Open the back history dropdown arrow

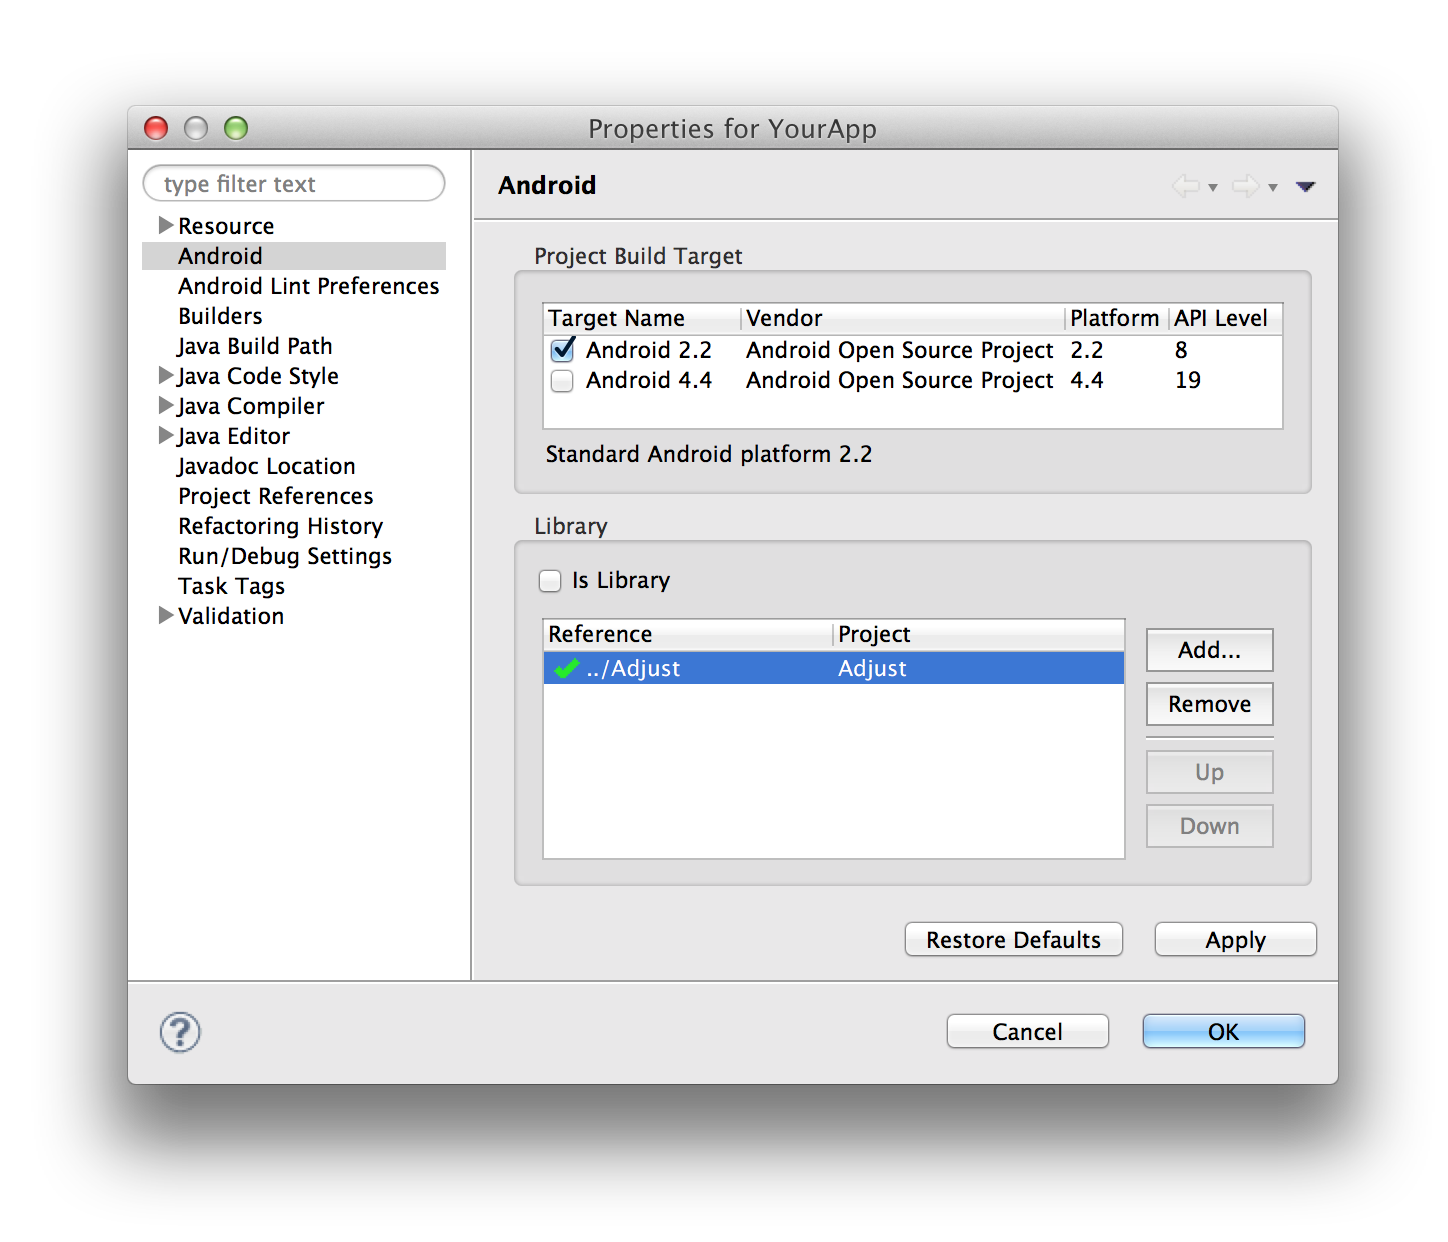tap(1213, 188)
